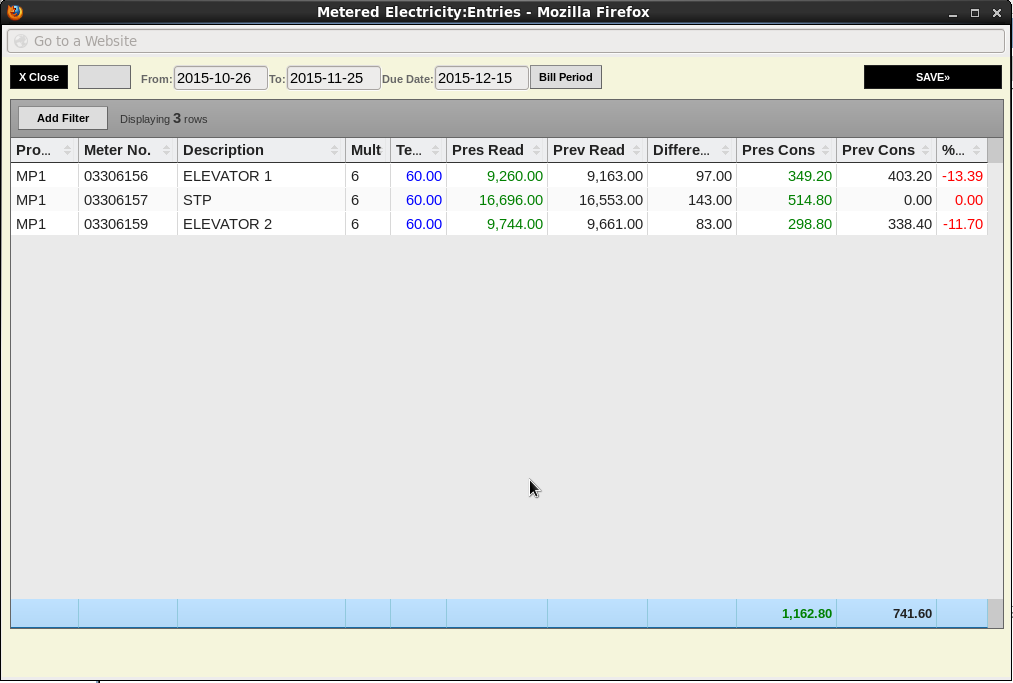Open the Bill Period selector

pyautogui.click(x=565, y=77)
